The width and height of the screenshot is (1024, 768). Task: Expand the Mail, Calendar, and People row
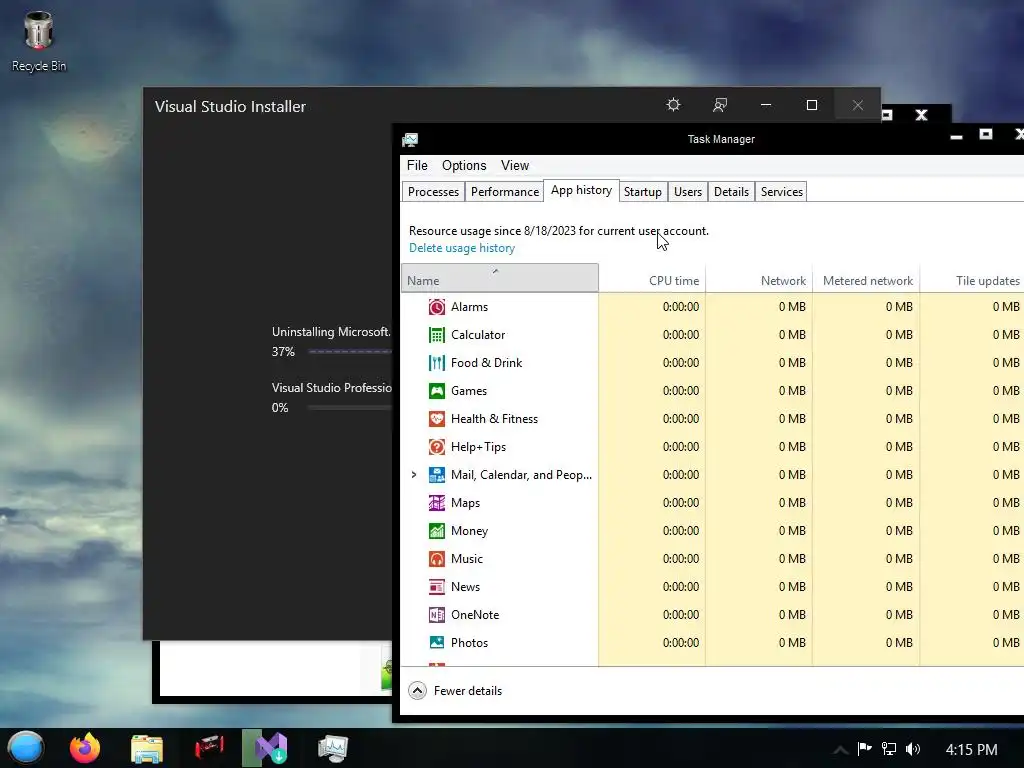click(414, 475)
